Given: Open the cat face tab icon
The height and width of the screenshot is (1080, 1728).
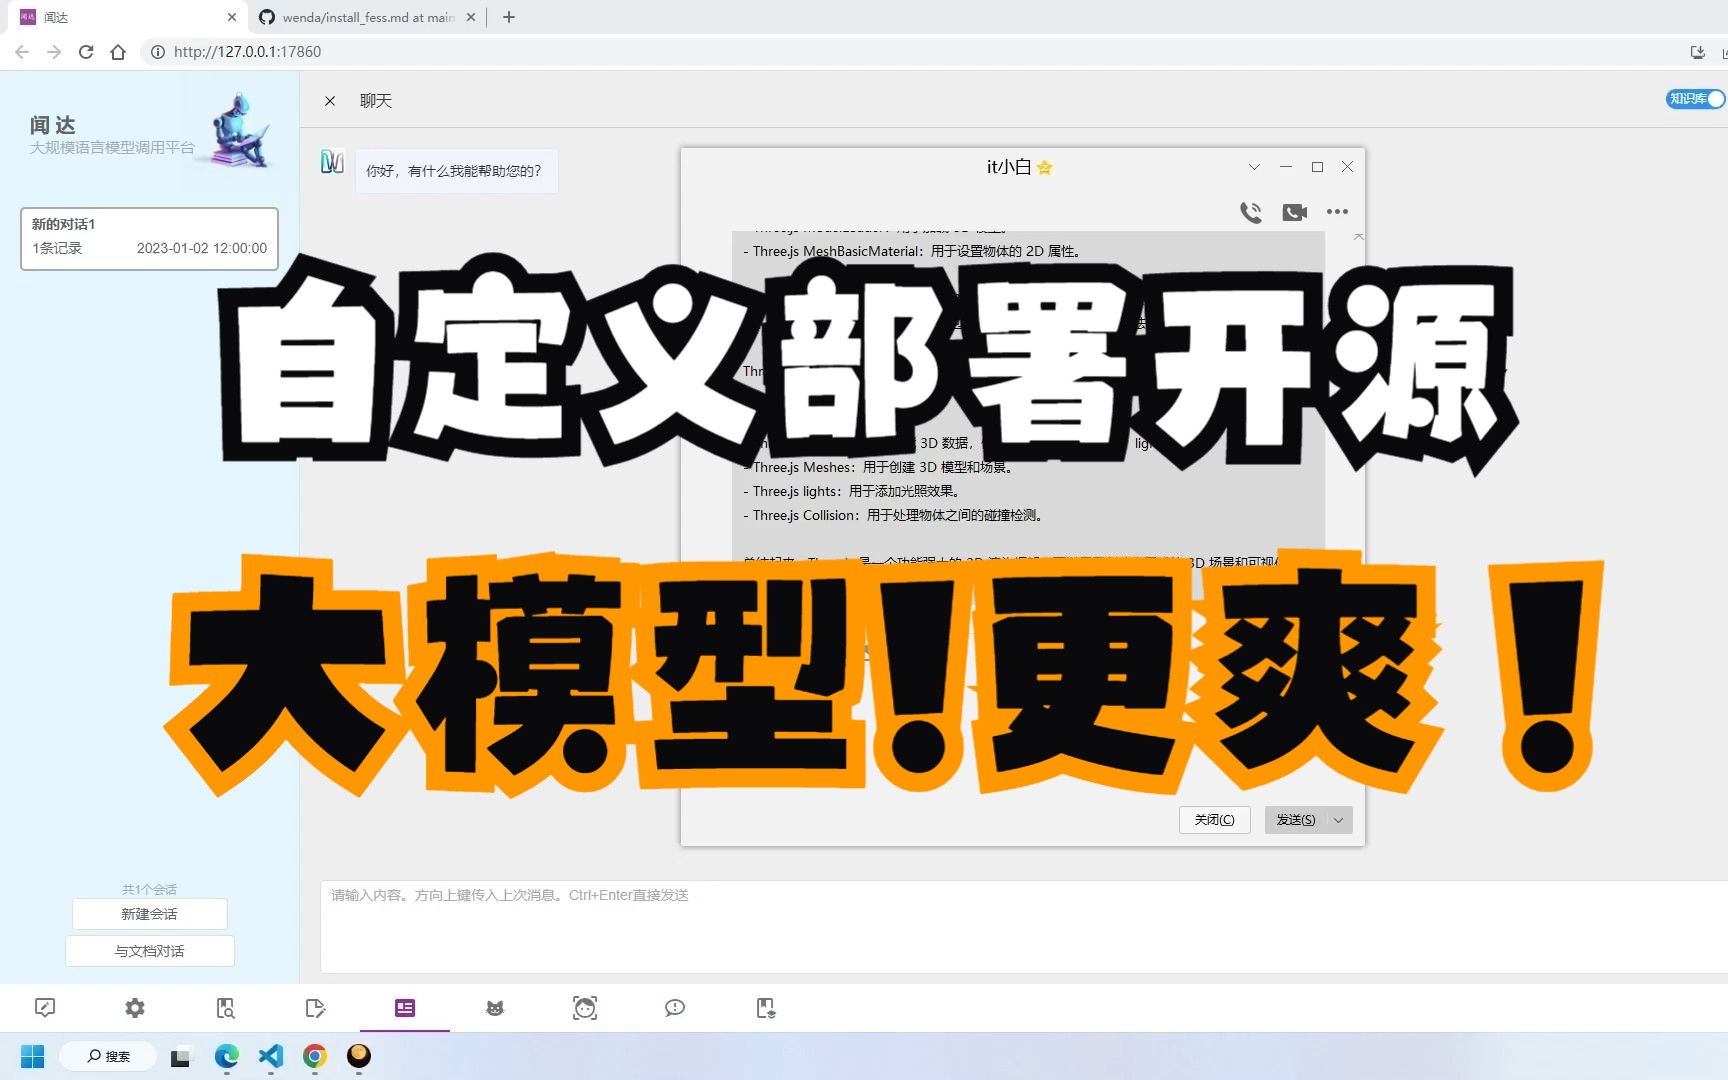Looking at the screenshot, I should point(495,1008).
